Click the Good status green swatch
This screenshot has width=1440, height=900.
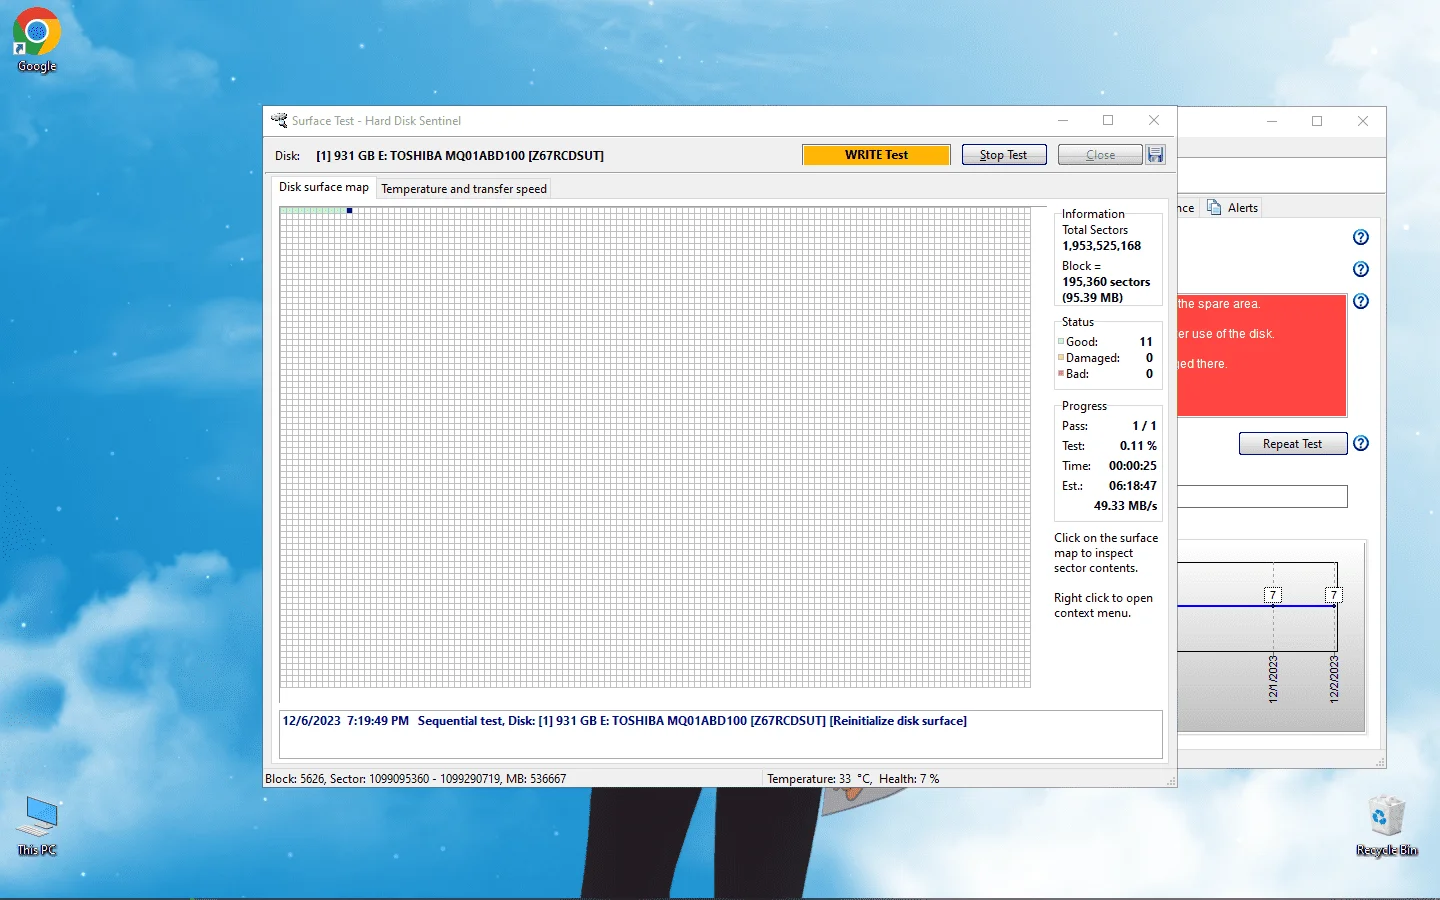point(1061,342)
